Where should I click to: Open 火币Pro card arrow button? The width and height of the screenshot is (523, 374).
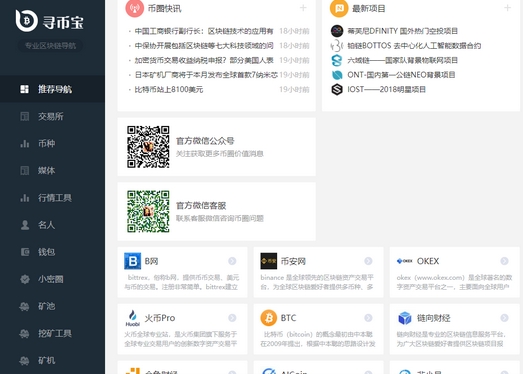[x=232, y=318]
